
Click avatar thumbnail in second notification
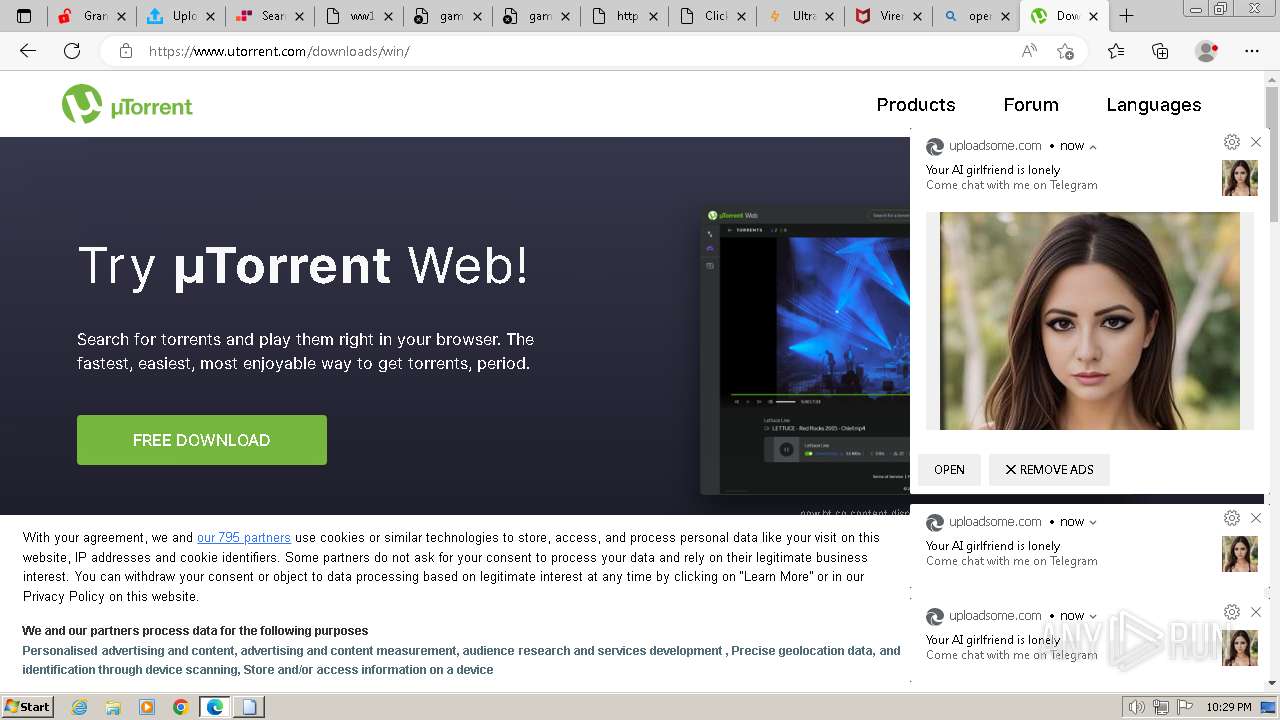pos(1240,554)
